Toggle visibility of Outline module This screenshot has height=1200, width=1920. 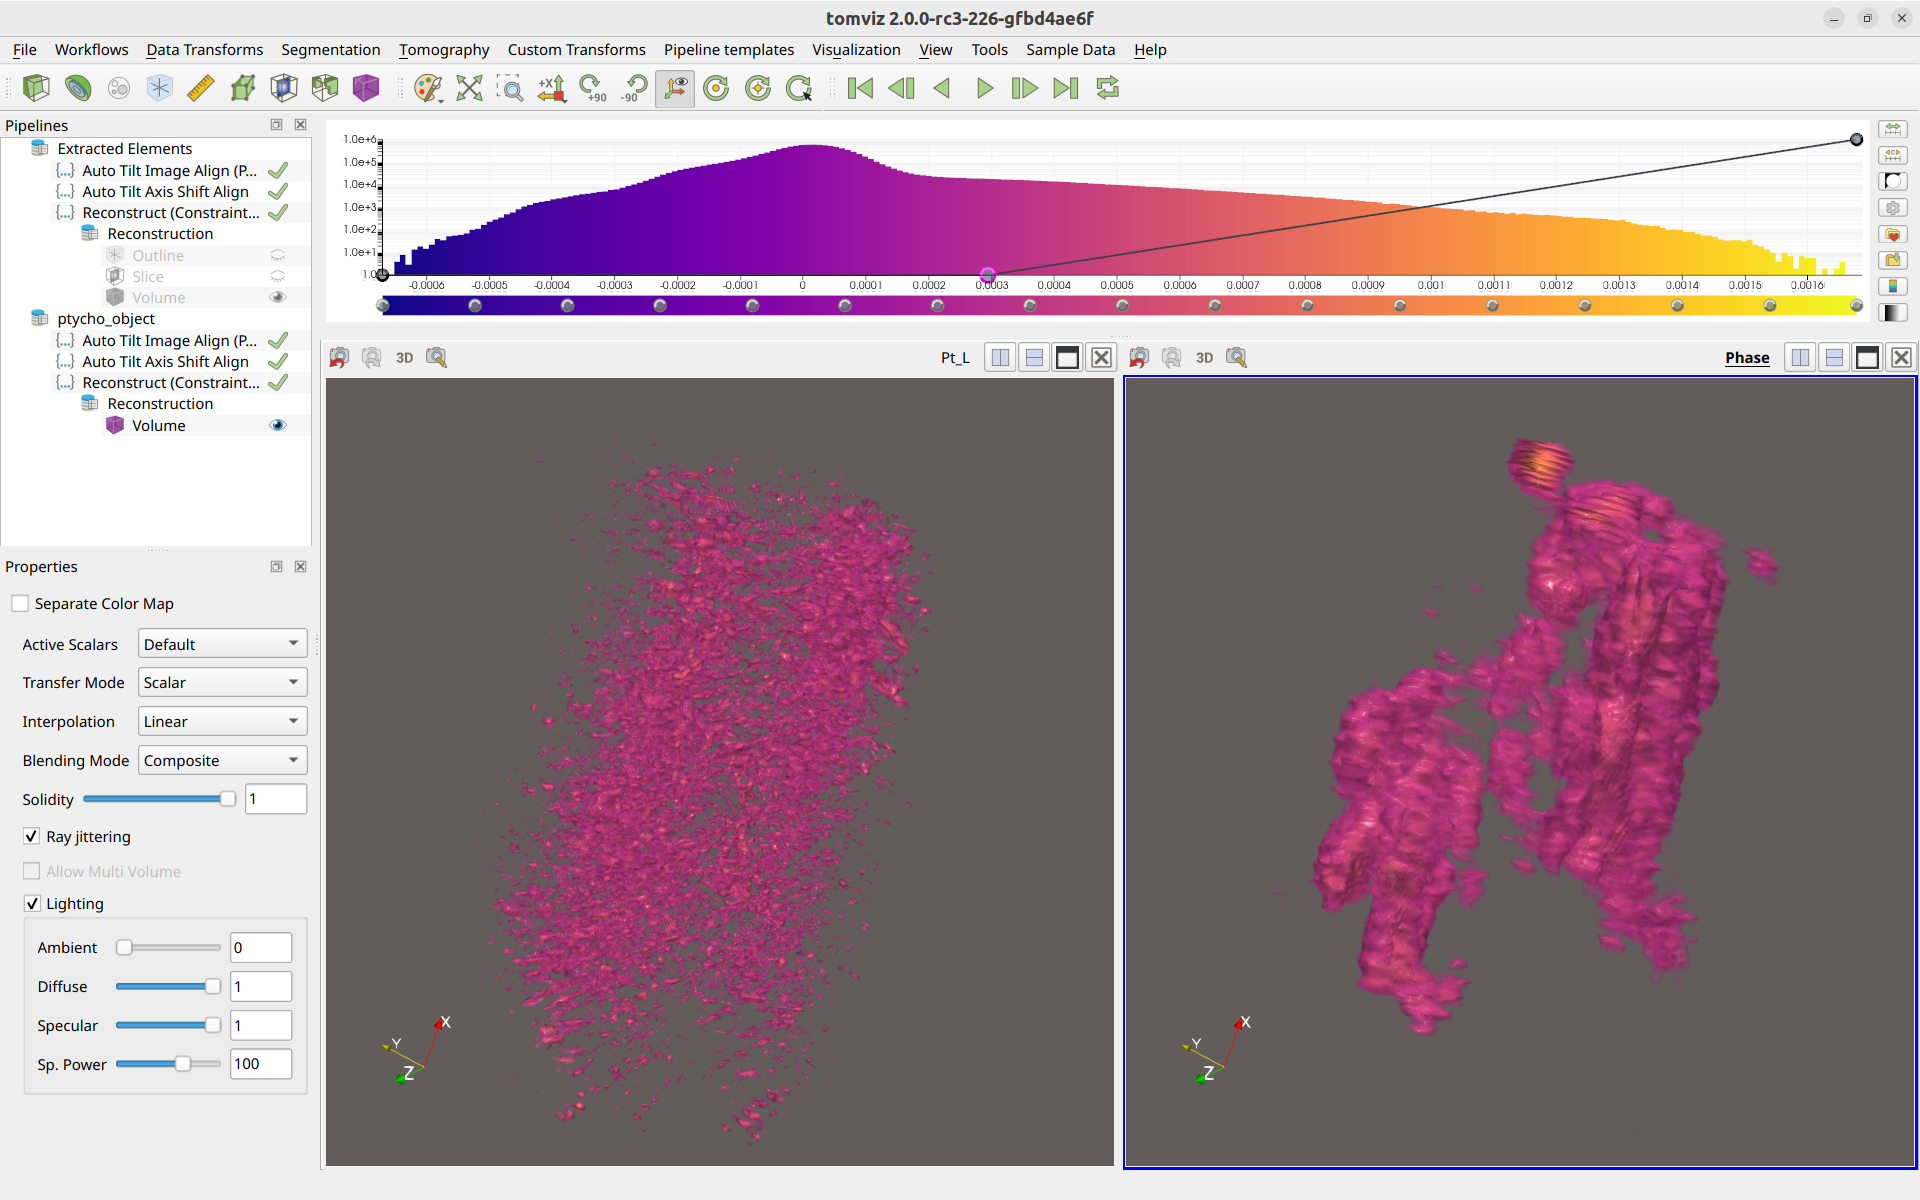[278, 255]
